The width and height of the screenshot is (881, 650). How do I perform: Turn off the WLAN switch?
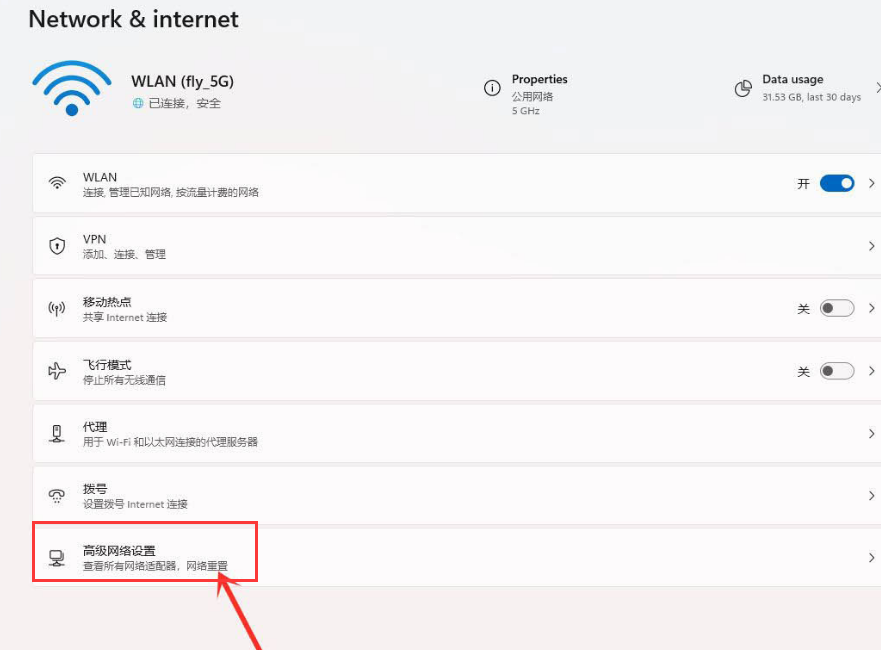(835, 183)
